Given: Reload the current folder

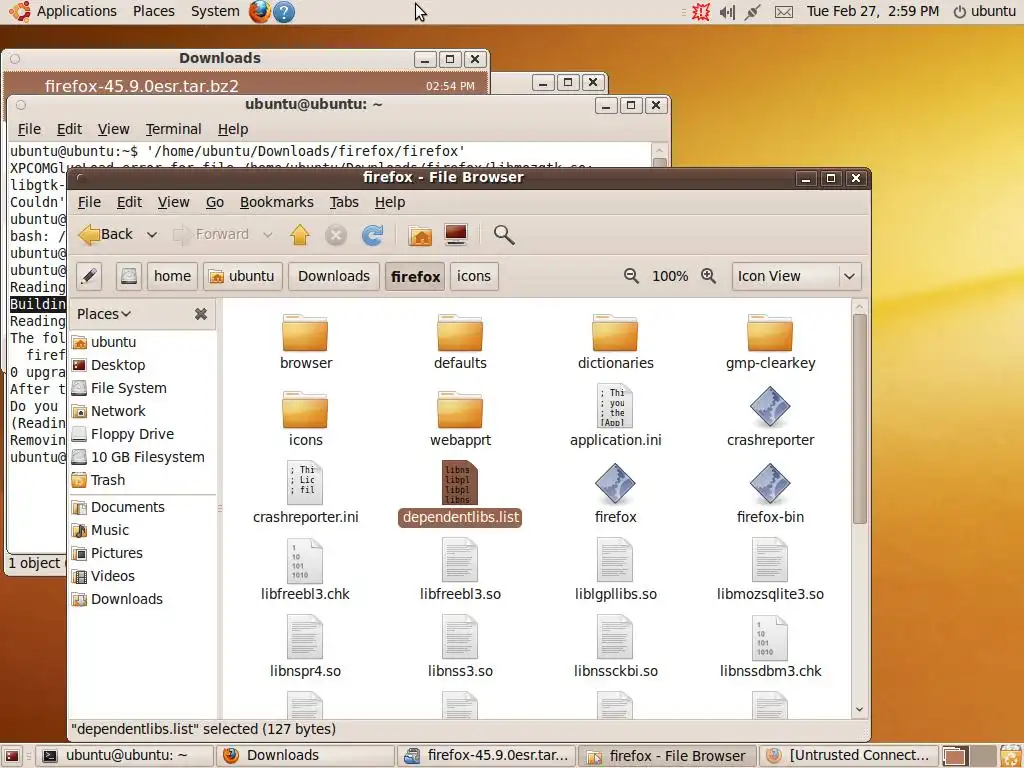Looking at the screenshot, I should 372,234.
